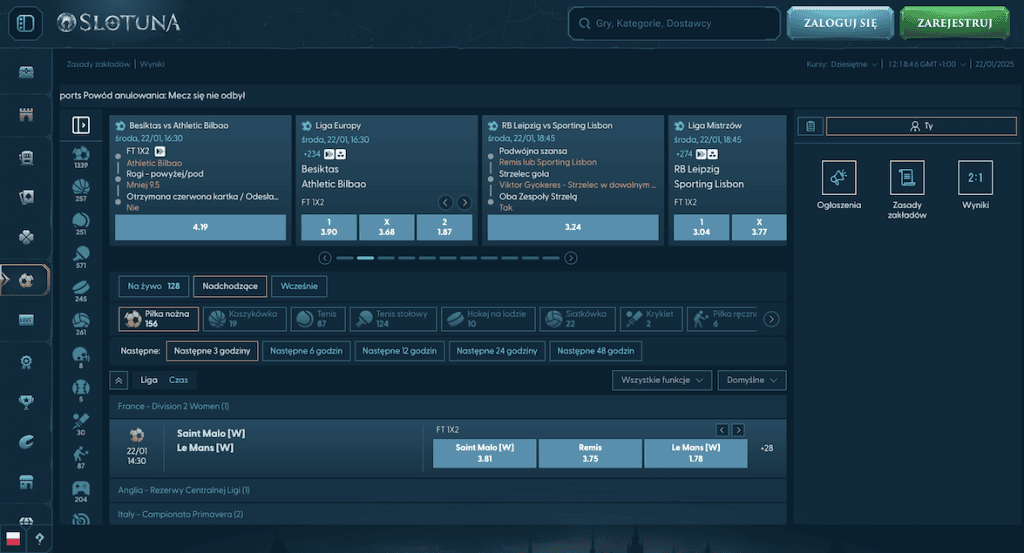Show more markets +28 for Saint Malo match
This screenshot has width=1024, height=553.
tap(767, 448)
